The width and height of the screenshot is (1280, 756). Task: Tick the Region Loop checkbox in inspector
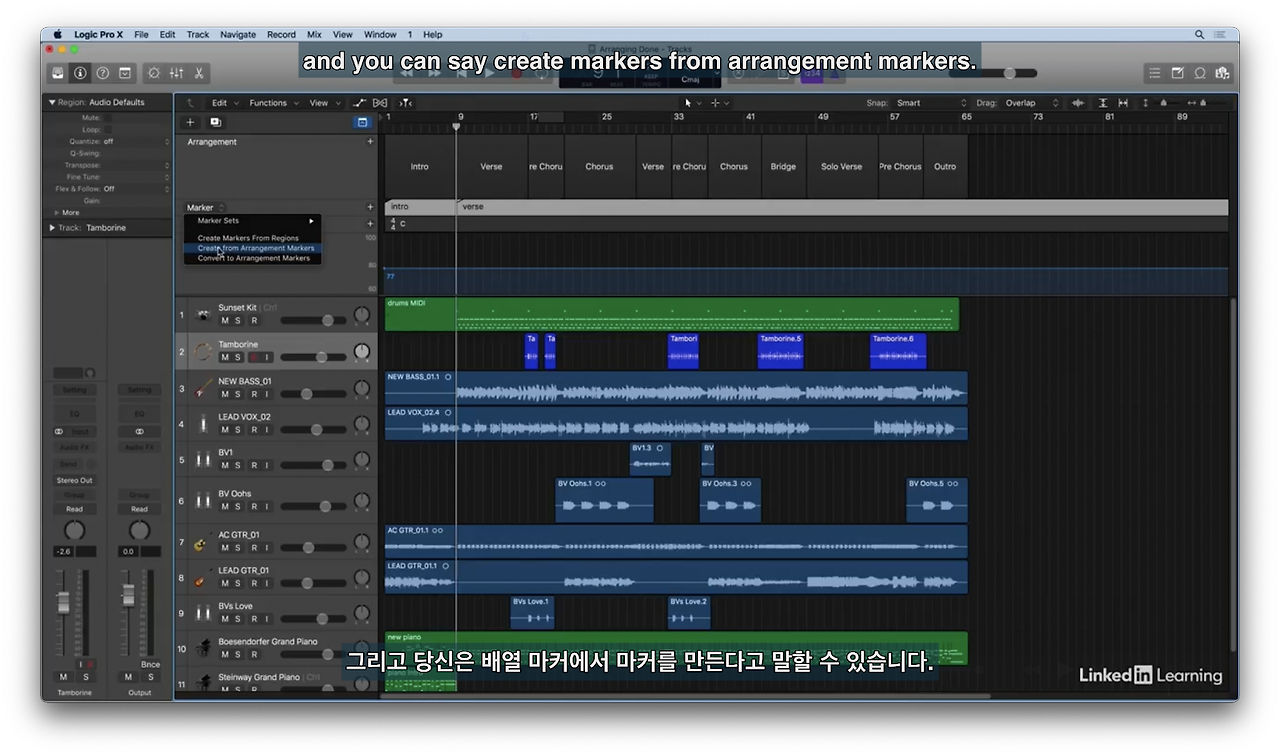pyautogui.click(x=108, y=130)
